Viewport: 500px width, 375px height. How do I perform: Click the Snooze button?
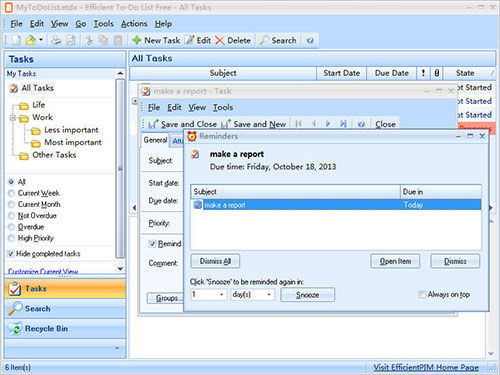[308, 295]
